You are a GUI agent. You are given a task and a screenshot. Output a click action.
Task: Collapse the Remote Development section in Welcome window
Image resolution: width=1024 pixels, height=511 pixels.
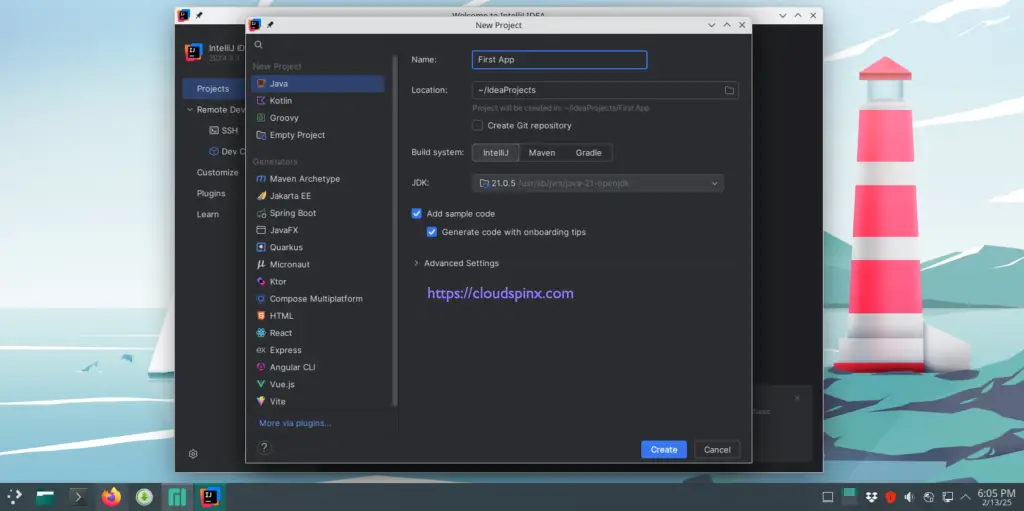(x=190, y=110)
